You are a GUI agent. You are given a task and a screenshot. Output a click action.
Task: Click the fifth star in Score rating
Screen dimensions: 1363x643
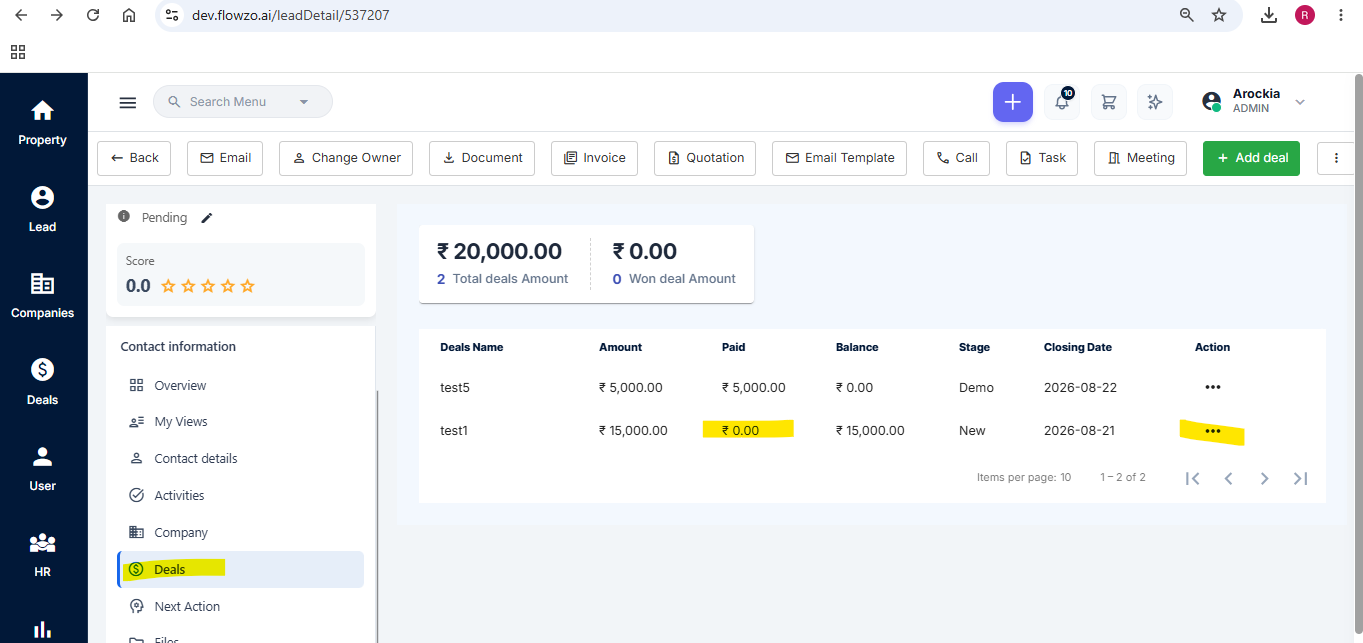click(248, 286)
